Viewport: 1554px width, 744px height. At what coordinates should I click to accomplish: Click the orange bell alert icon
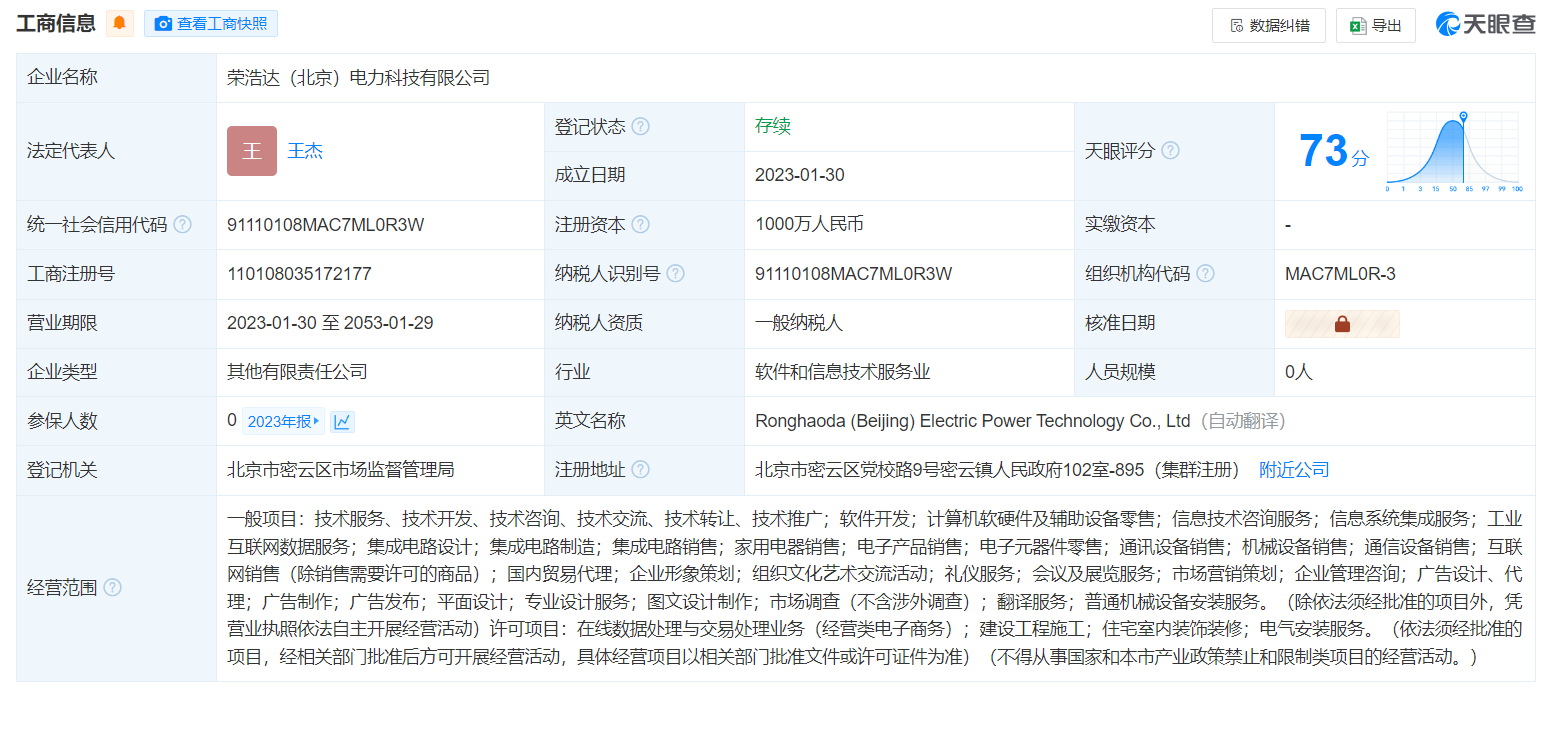coord(120,23)
